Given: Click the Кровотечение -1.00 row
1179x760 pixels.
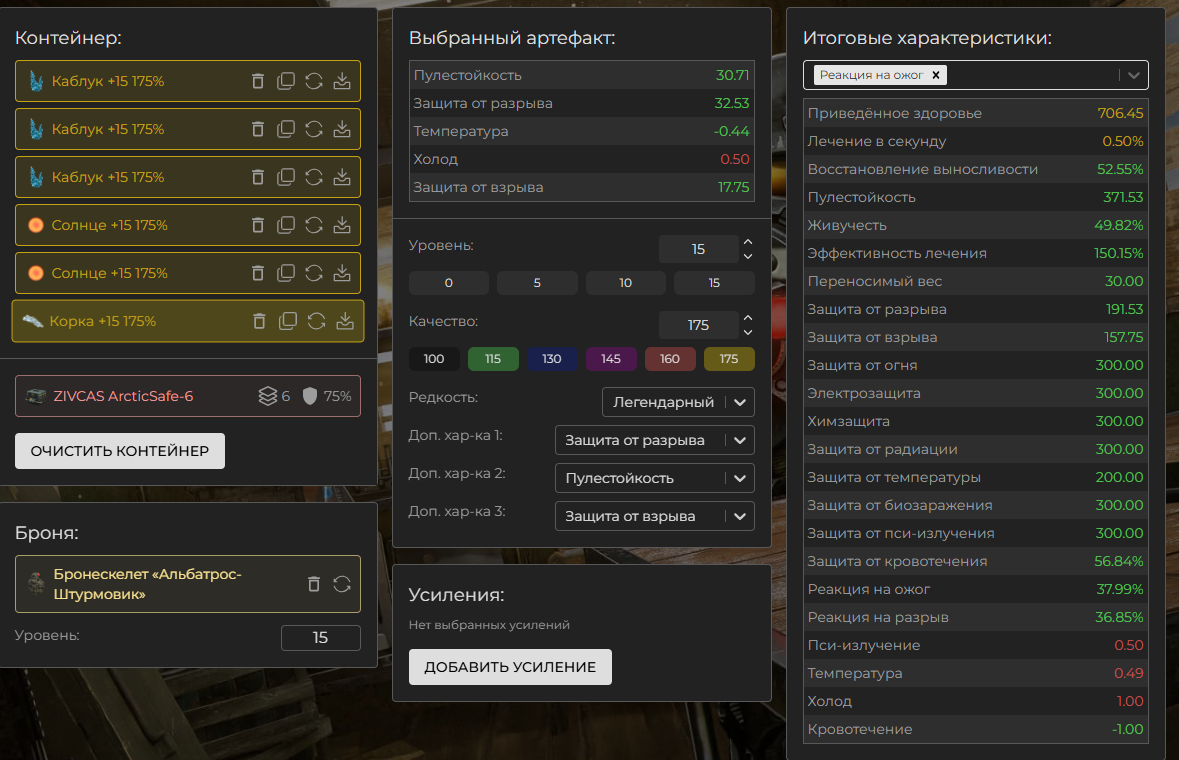Looking at the screenshot, I should click(x=975, y=729).
